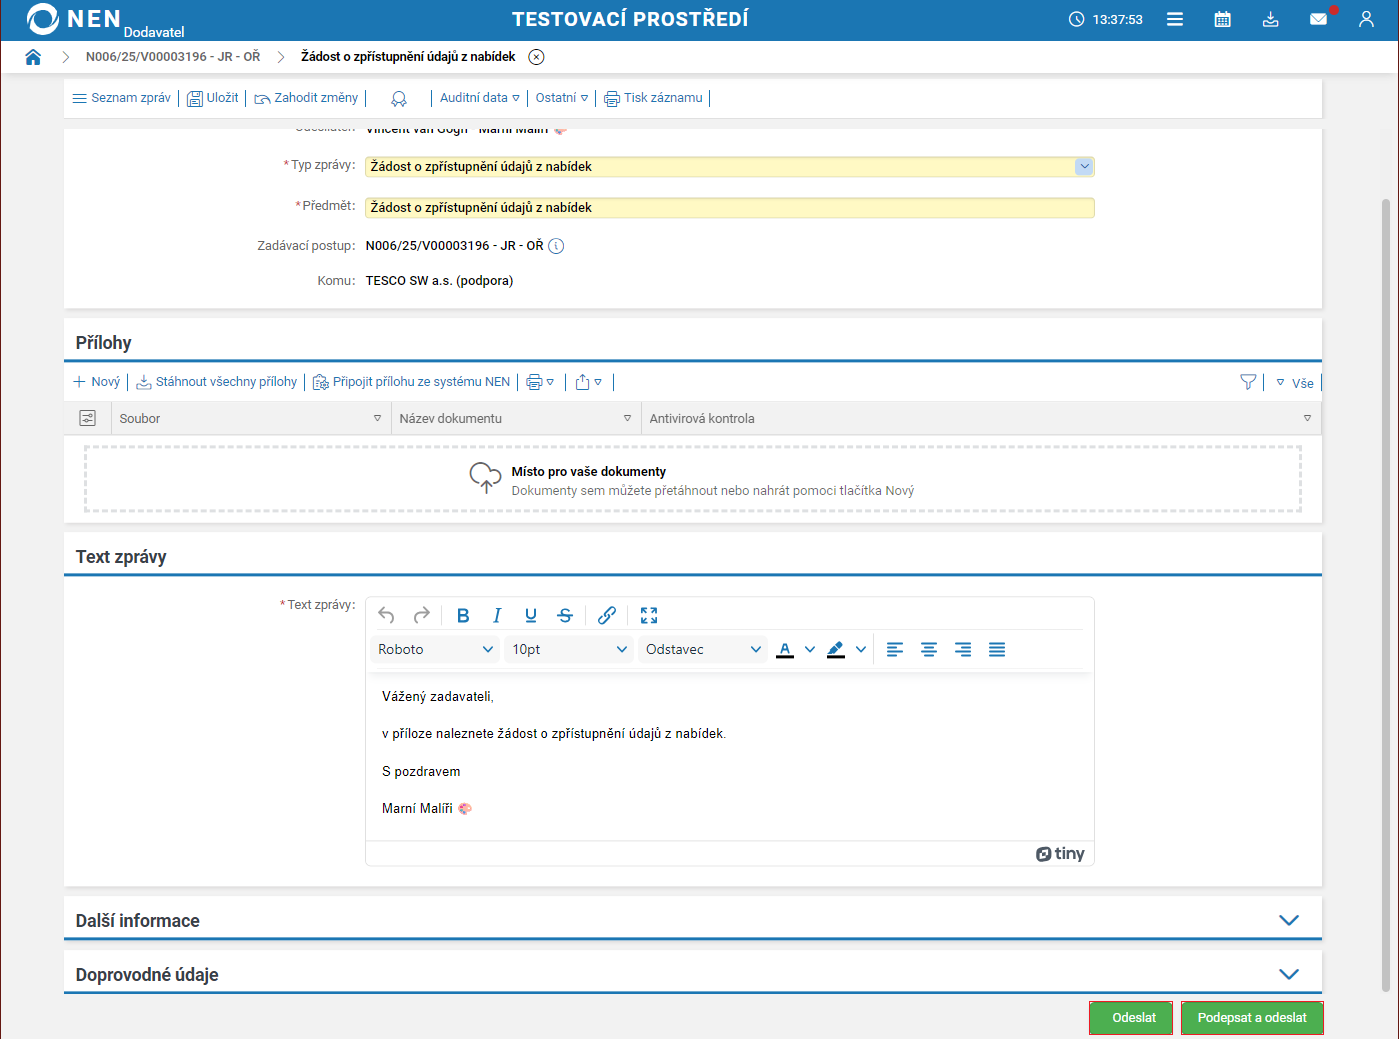
Task: Open the user profile icon
Action: 1366,19
